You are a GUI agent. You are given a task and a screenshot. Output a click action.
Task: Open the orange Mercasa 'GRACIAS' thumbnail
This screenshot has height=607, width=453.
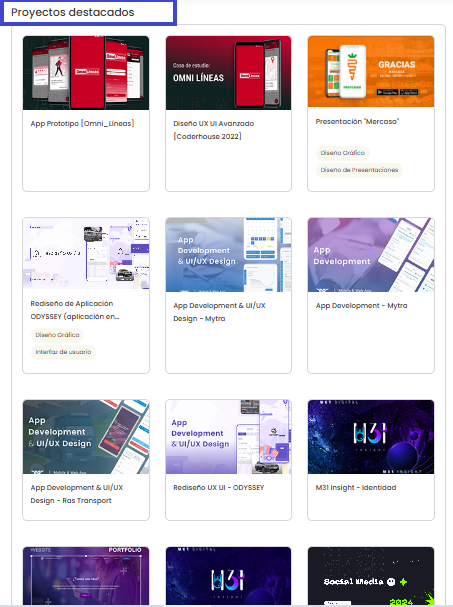click(x=371, y=71)
